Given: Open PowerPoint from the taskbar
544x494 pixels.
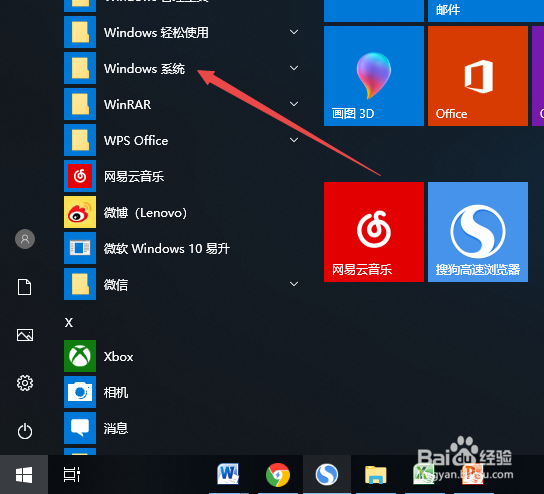Looking at the screenshot, I should (473, 474).
